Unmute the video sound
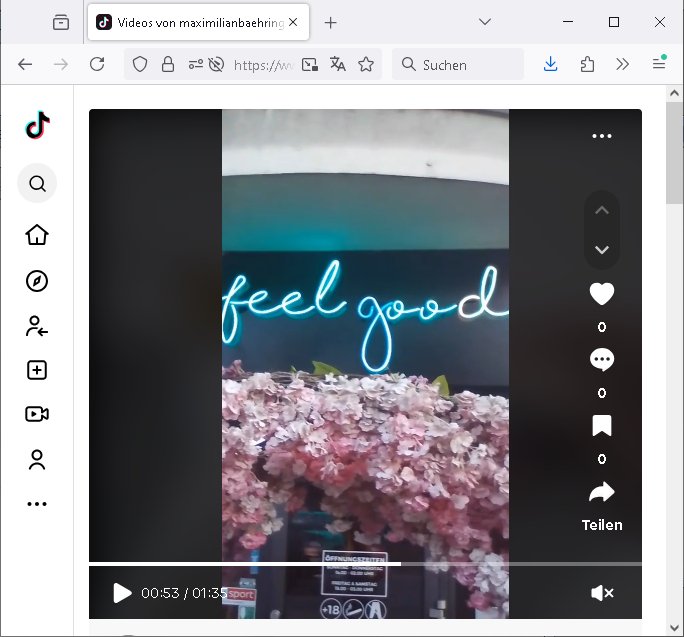Screen dimensions: 684x637 click(602, 593)
